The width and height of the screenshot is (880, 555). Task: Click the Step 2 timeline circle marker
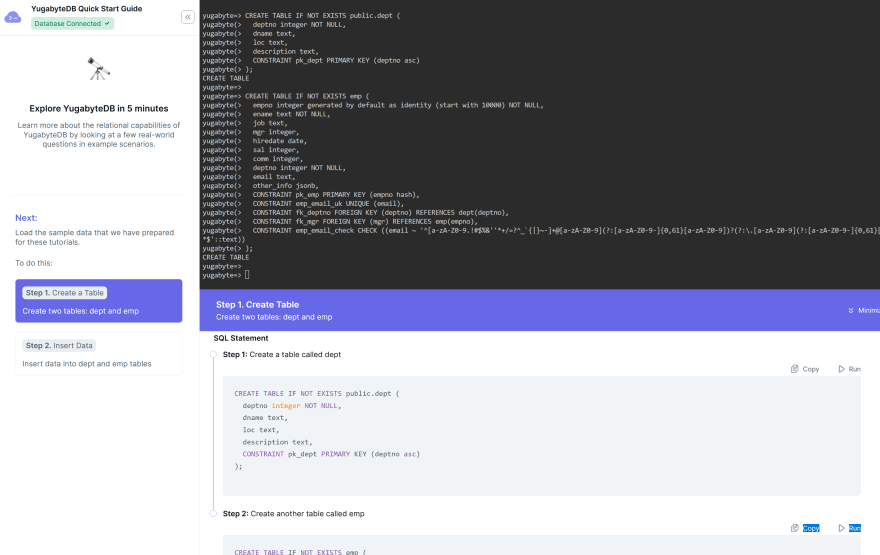tap(213, 513)
